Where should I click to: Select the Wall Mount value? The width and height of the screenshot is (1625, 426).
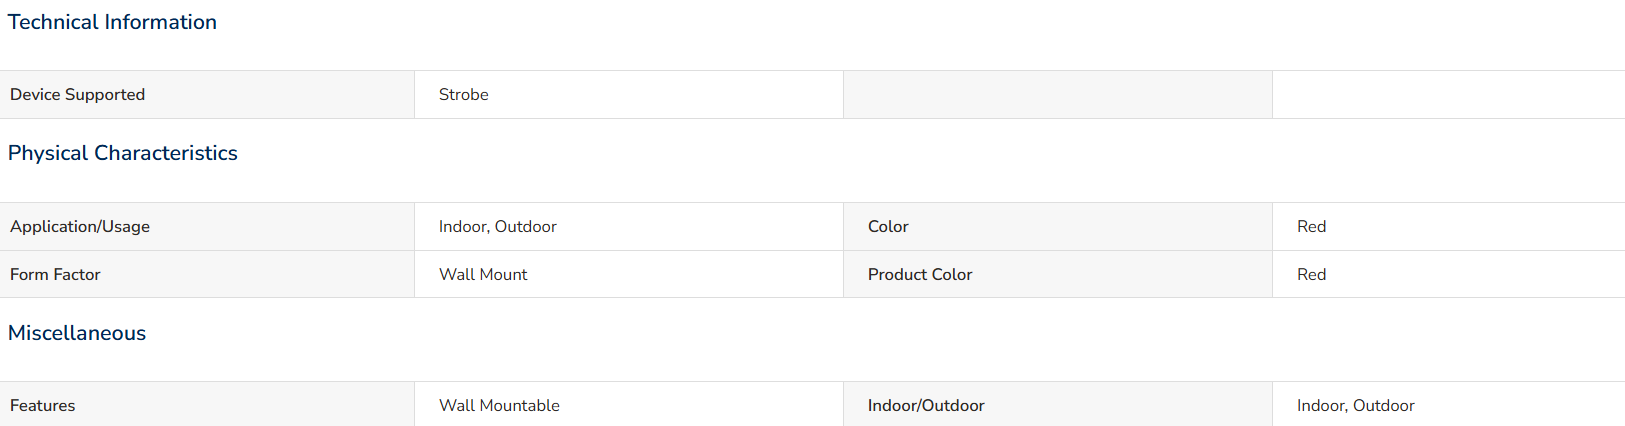click(483, 275)
